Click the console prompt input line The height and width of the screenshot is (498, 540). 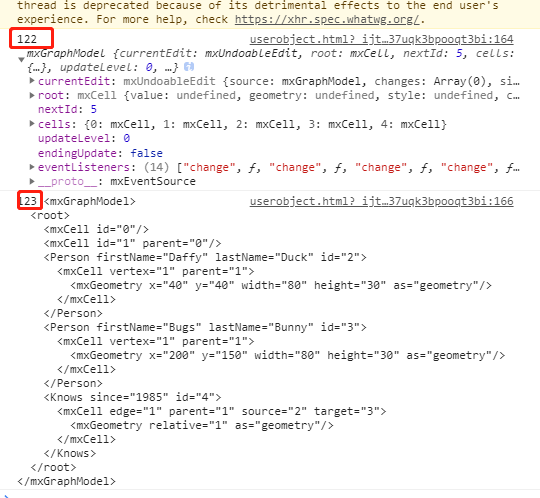point(270,495)
